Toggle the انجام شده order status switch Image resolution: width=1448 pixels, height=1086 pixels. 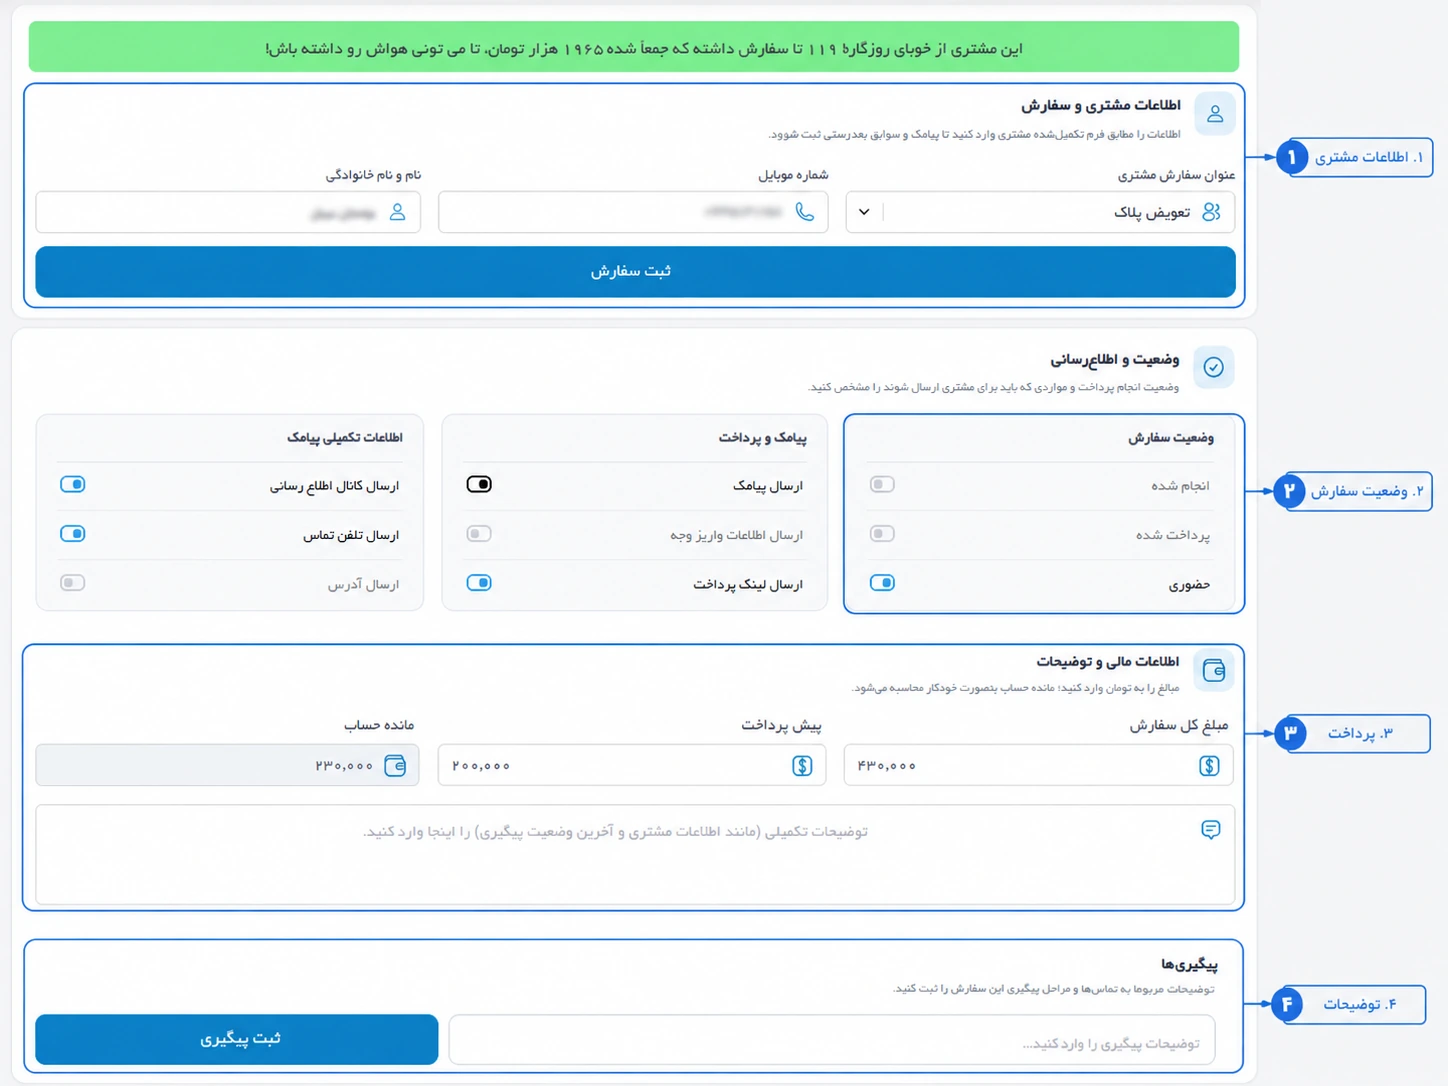pyautogui.click(x=882, y=484)
